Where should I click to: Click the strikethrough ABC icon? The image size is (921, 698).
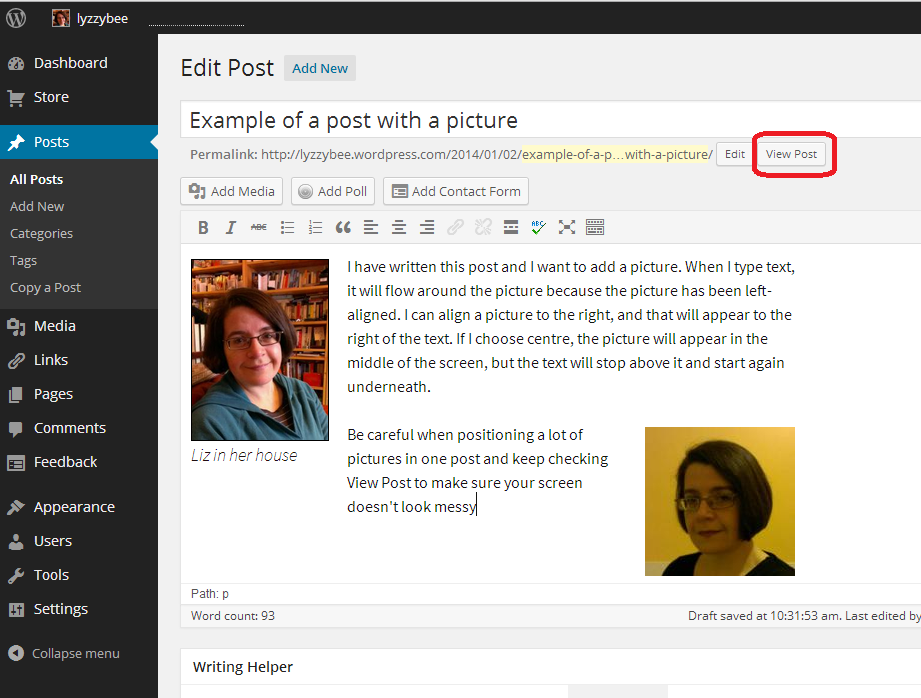tap(259, 228)
